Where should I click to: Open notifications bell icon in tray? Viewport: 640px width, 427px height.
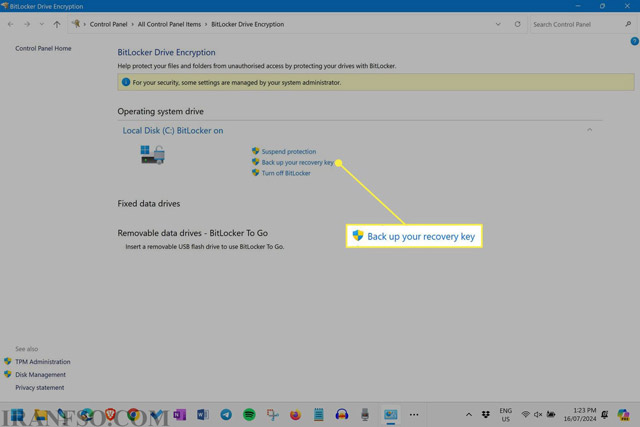click(604, 415)
